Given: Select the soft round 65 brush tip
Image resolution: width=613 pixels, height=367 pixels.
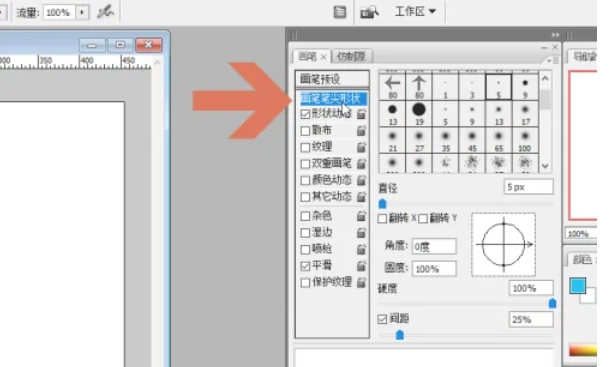Looking at the screenshot, I should tap(498, 140).
